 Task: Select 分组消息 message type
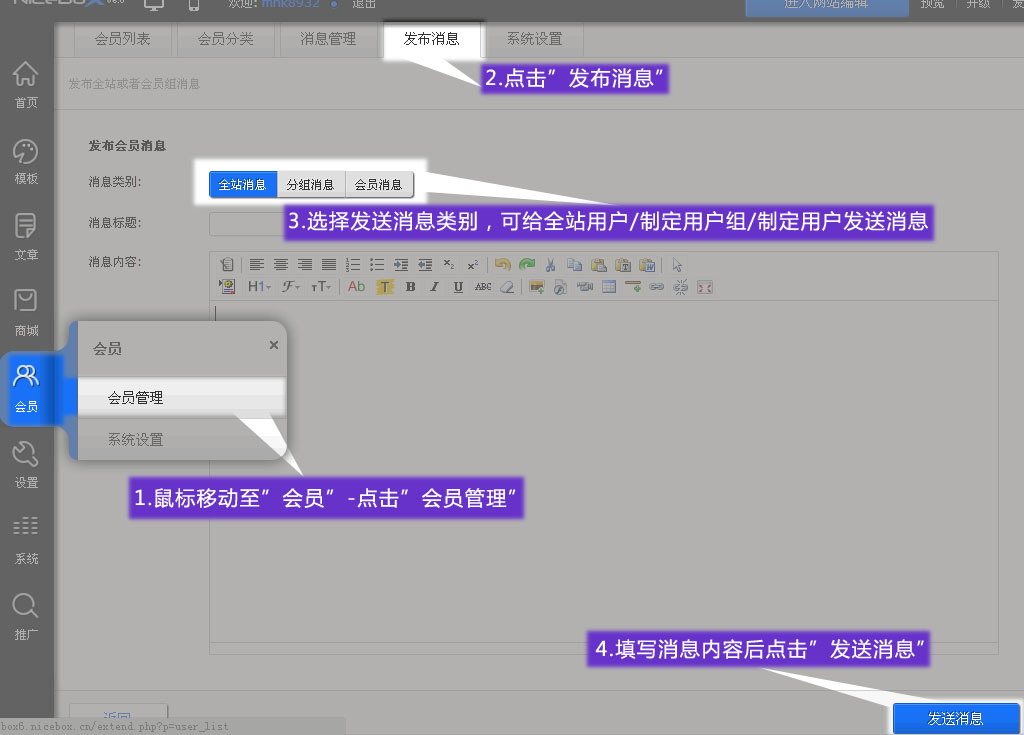310,185
